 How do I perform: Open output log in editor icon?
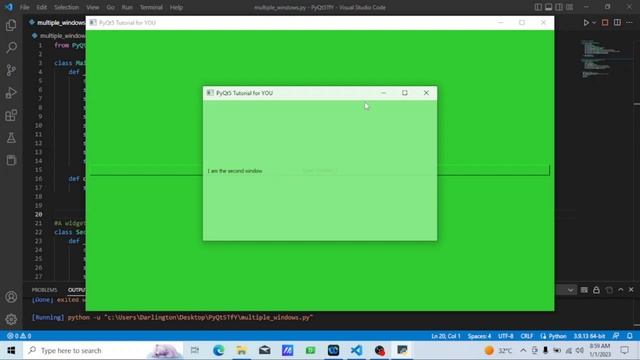pos(609,290)
